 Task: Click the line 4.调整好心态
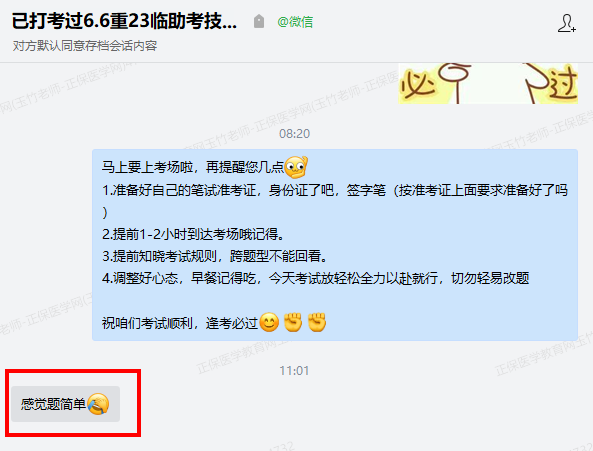315,279
